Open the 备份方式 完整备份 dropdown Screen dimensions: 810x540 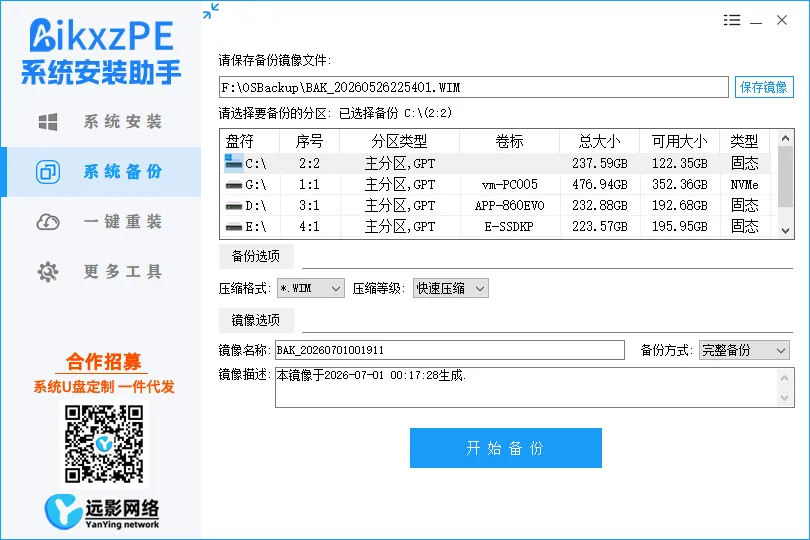click(x=744, y=350)
